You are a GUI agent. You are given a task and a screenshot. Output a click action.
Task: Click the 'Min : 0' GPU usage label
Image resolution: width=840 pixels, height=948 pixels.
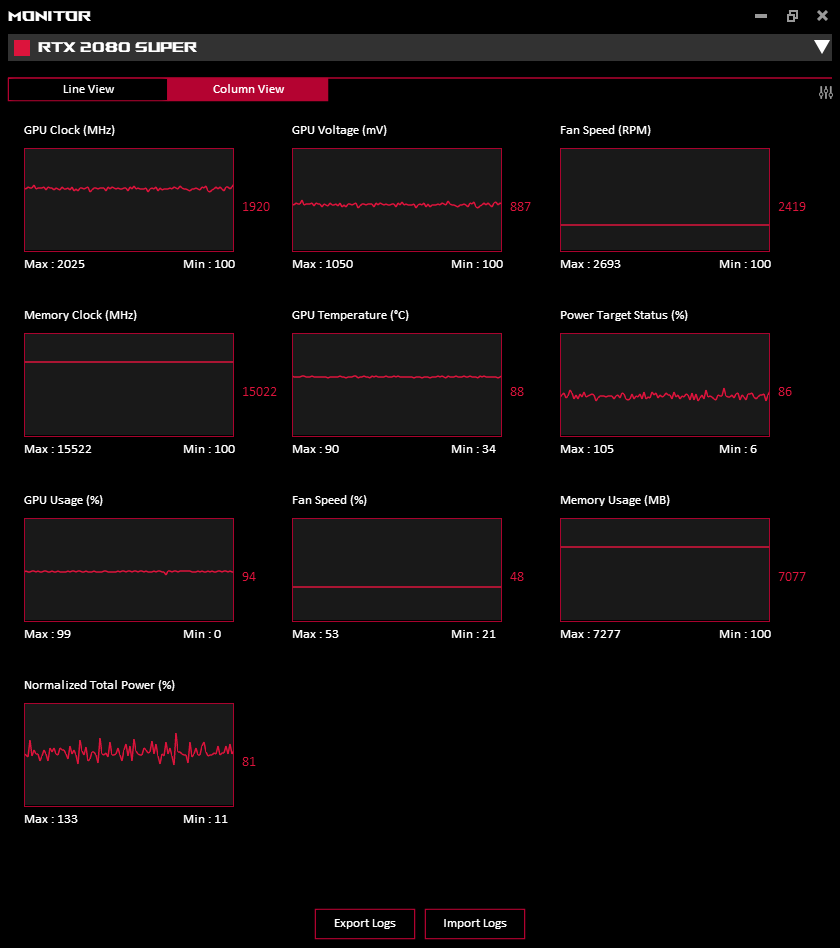coord(202,634)
